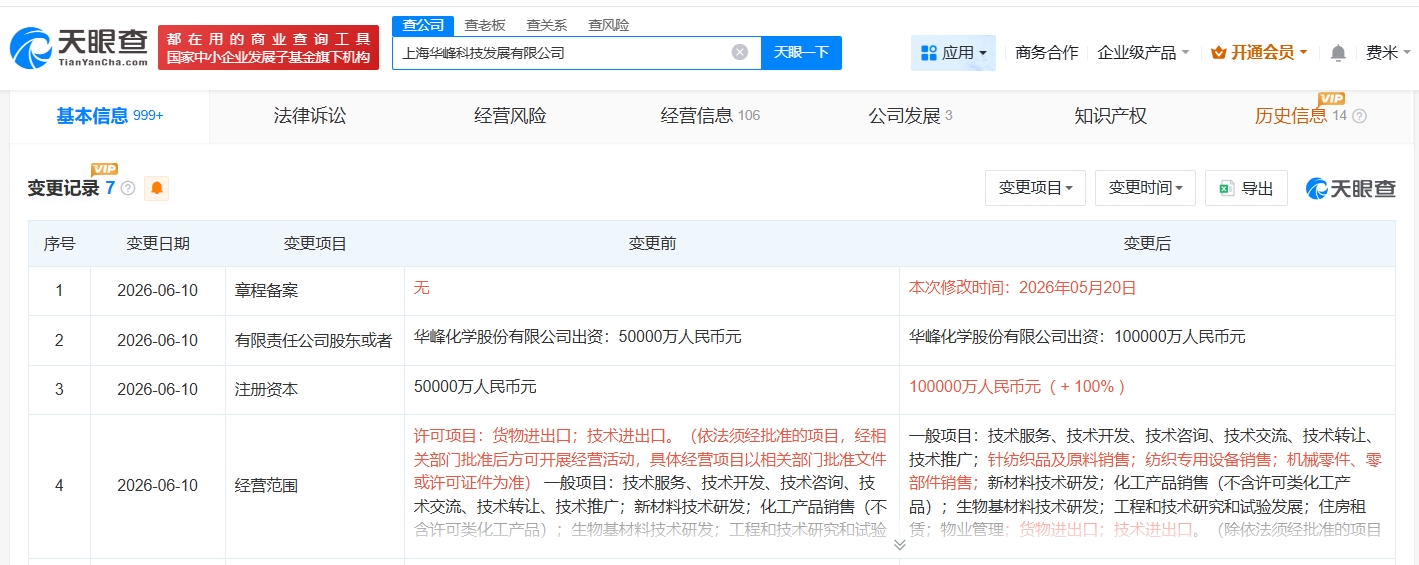This screenshot has height=565, width=1419.
Task: Select the 查风险 search tab
Action: coord(609,25)
